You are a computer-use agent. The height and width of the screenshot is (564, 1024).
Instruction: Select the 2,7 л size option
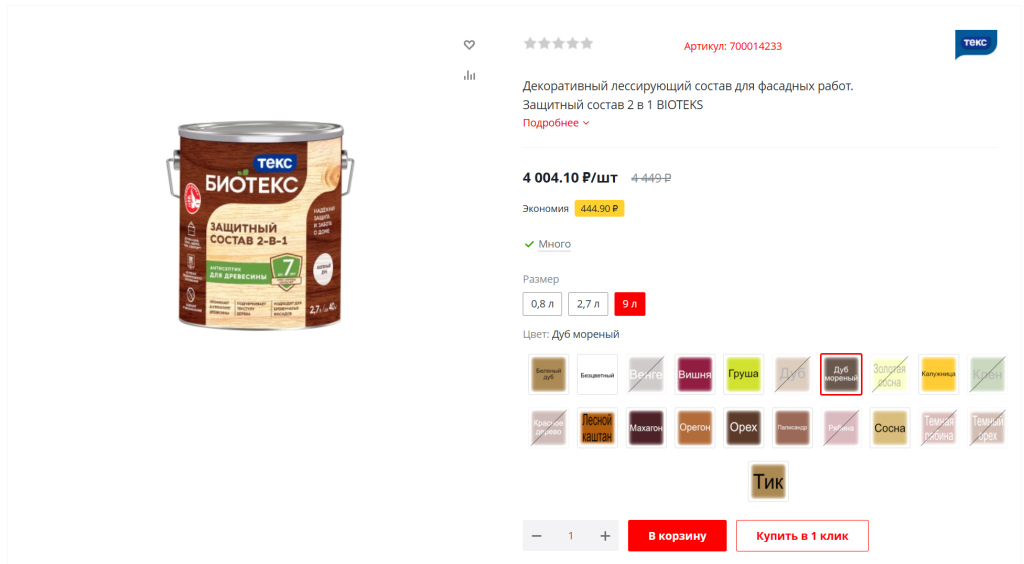[x=588, y=304]
